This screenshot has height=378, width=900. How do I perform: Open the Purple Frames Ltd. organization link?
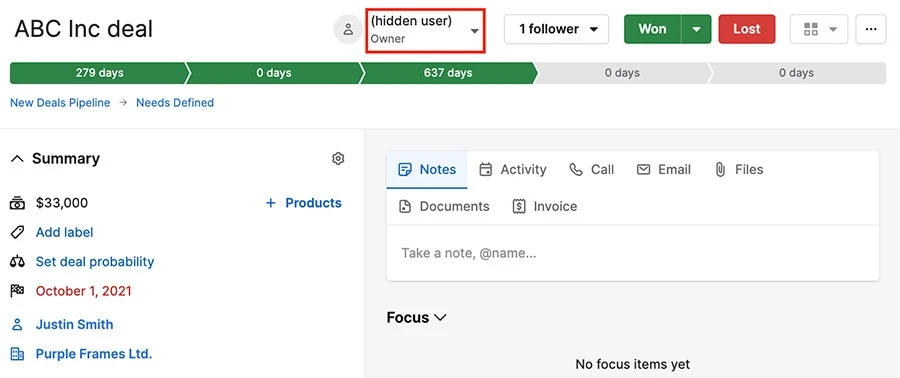(x=94, y=354)
